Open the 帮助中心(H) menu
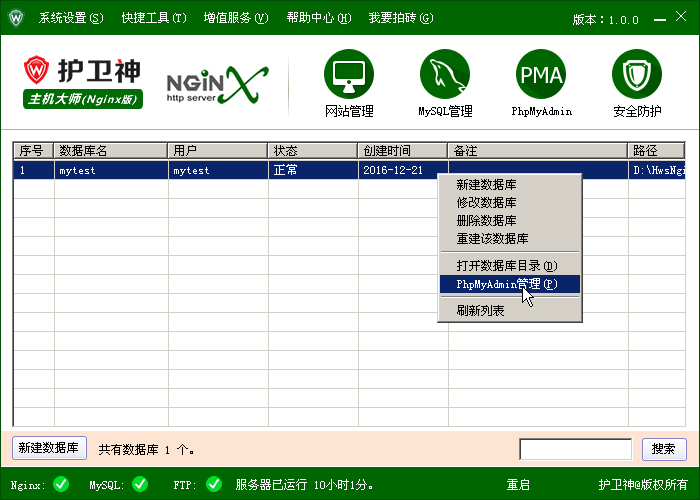Viewport: 700px width, 500px height. [319, 18]
